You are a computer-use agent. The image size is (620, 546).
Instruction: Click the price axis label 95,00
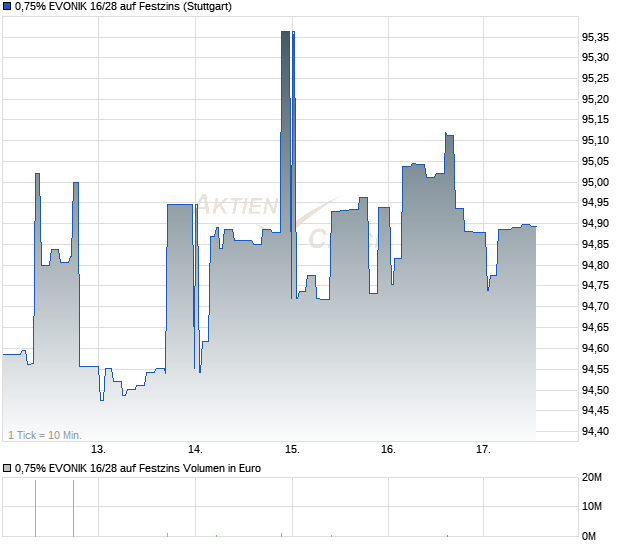(595, 182)
